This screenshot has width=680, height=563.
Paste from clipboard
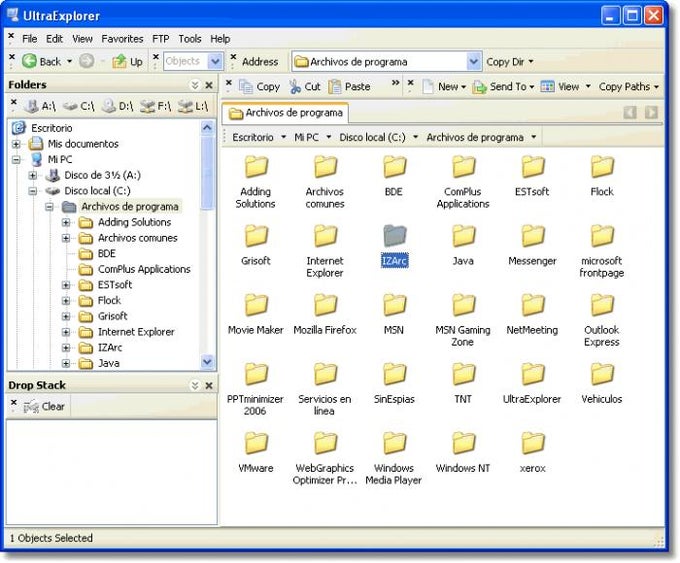pyautogui.click(x=349, y=87)
